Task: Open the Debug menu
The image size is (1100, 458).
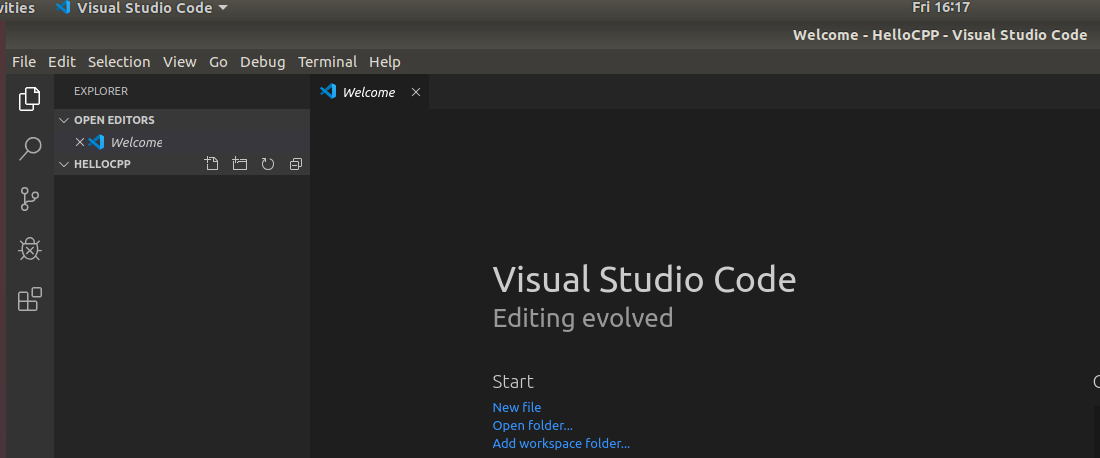Action: (262, 62)
